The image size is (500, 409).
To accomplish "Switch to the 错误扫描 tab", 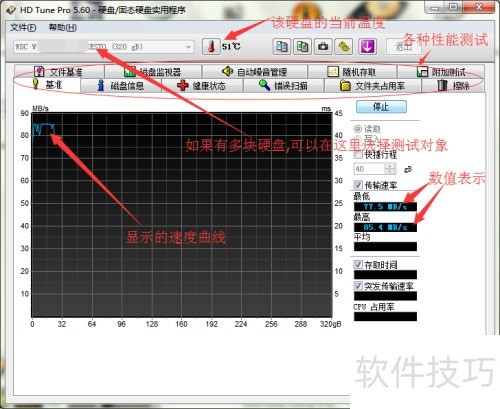I will 283,86.
